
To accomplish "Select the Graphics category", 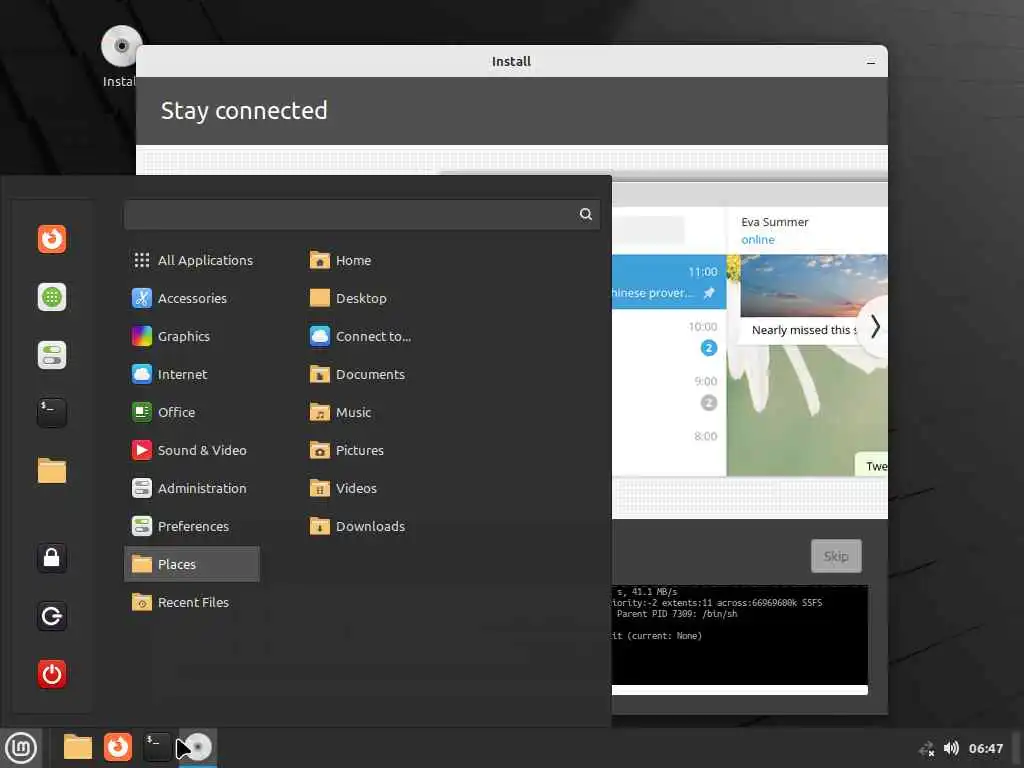I will pyautogui.click(x=192, y=336).
